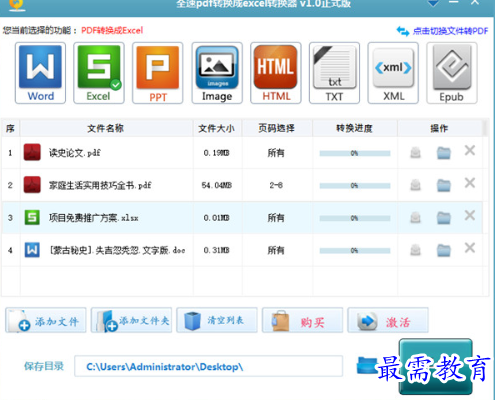
Task: Click progress bar of 读史论文.pdf
Action: point(355,153)
